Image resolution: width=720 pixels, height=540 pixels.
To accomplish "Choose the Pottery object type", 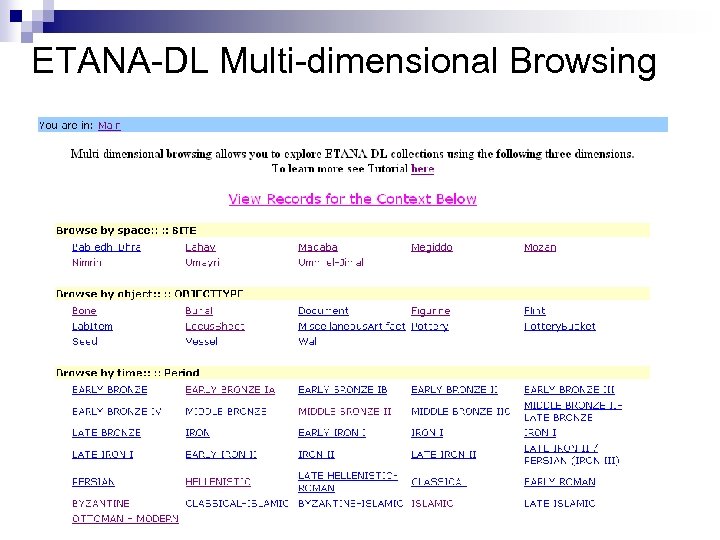I will point(430,326).
